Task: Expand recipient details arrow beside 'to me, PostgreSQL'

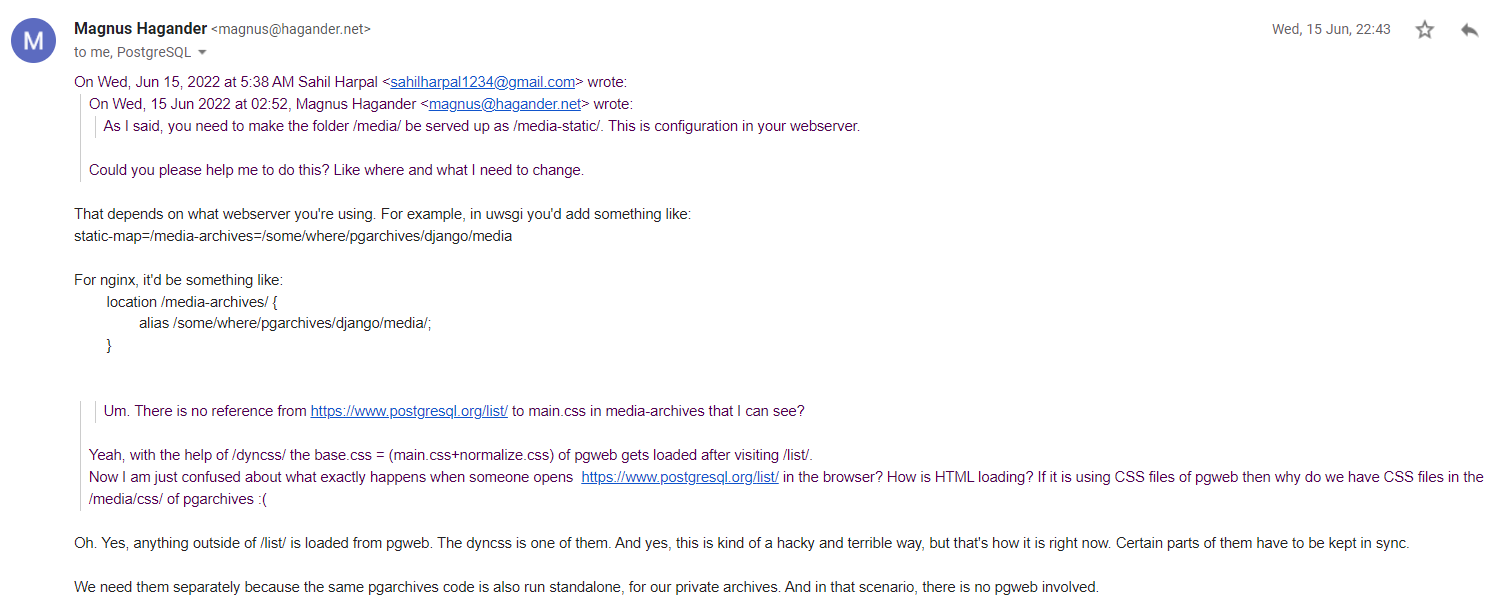Action: (x=202, y=52)
